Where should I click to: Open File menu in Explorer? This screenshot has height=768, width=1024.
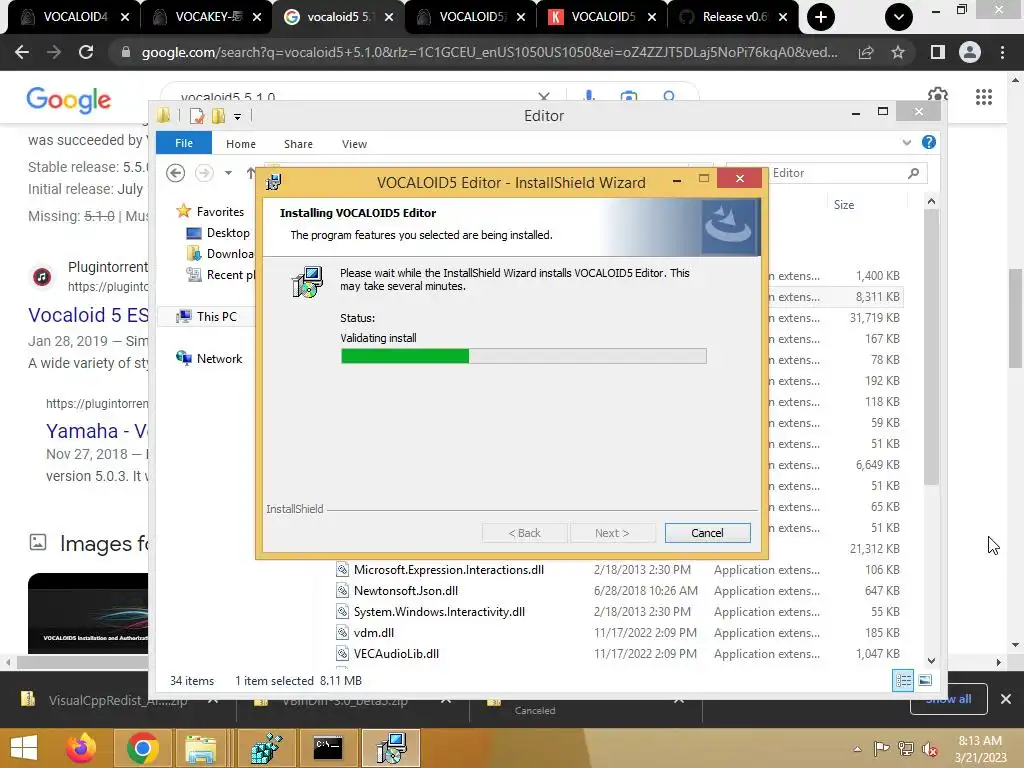pyautogui.click(x=184, y=143)
